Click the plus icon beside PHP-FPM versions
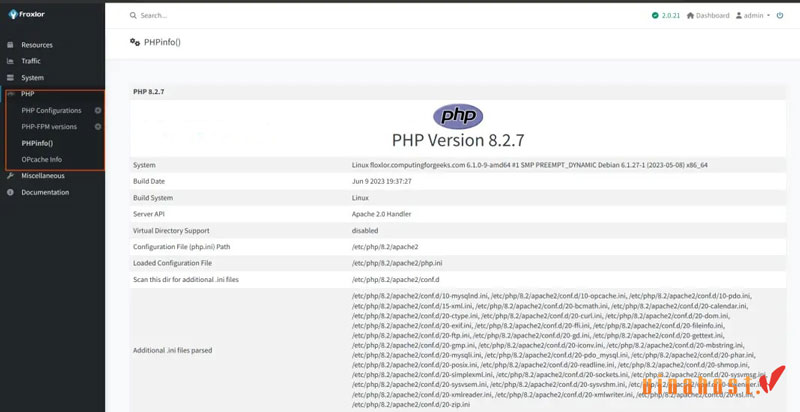This screenshot has height=412, width=800. (98, 126)
